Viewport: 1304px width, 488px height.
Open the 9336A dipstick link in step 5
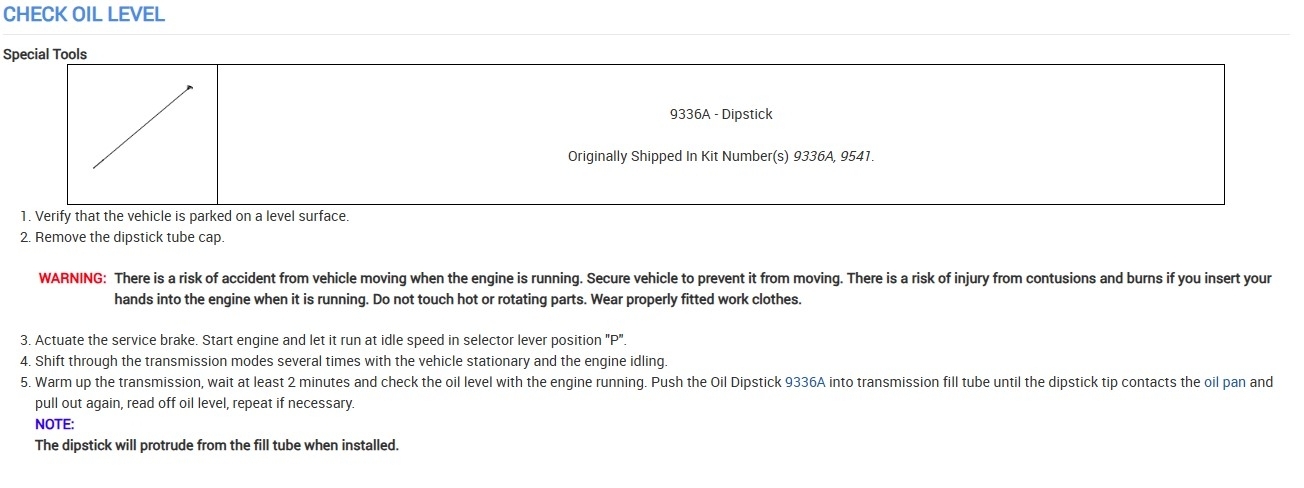(x=805, y=382)
